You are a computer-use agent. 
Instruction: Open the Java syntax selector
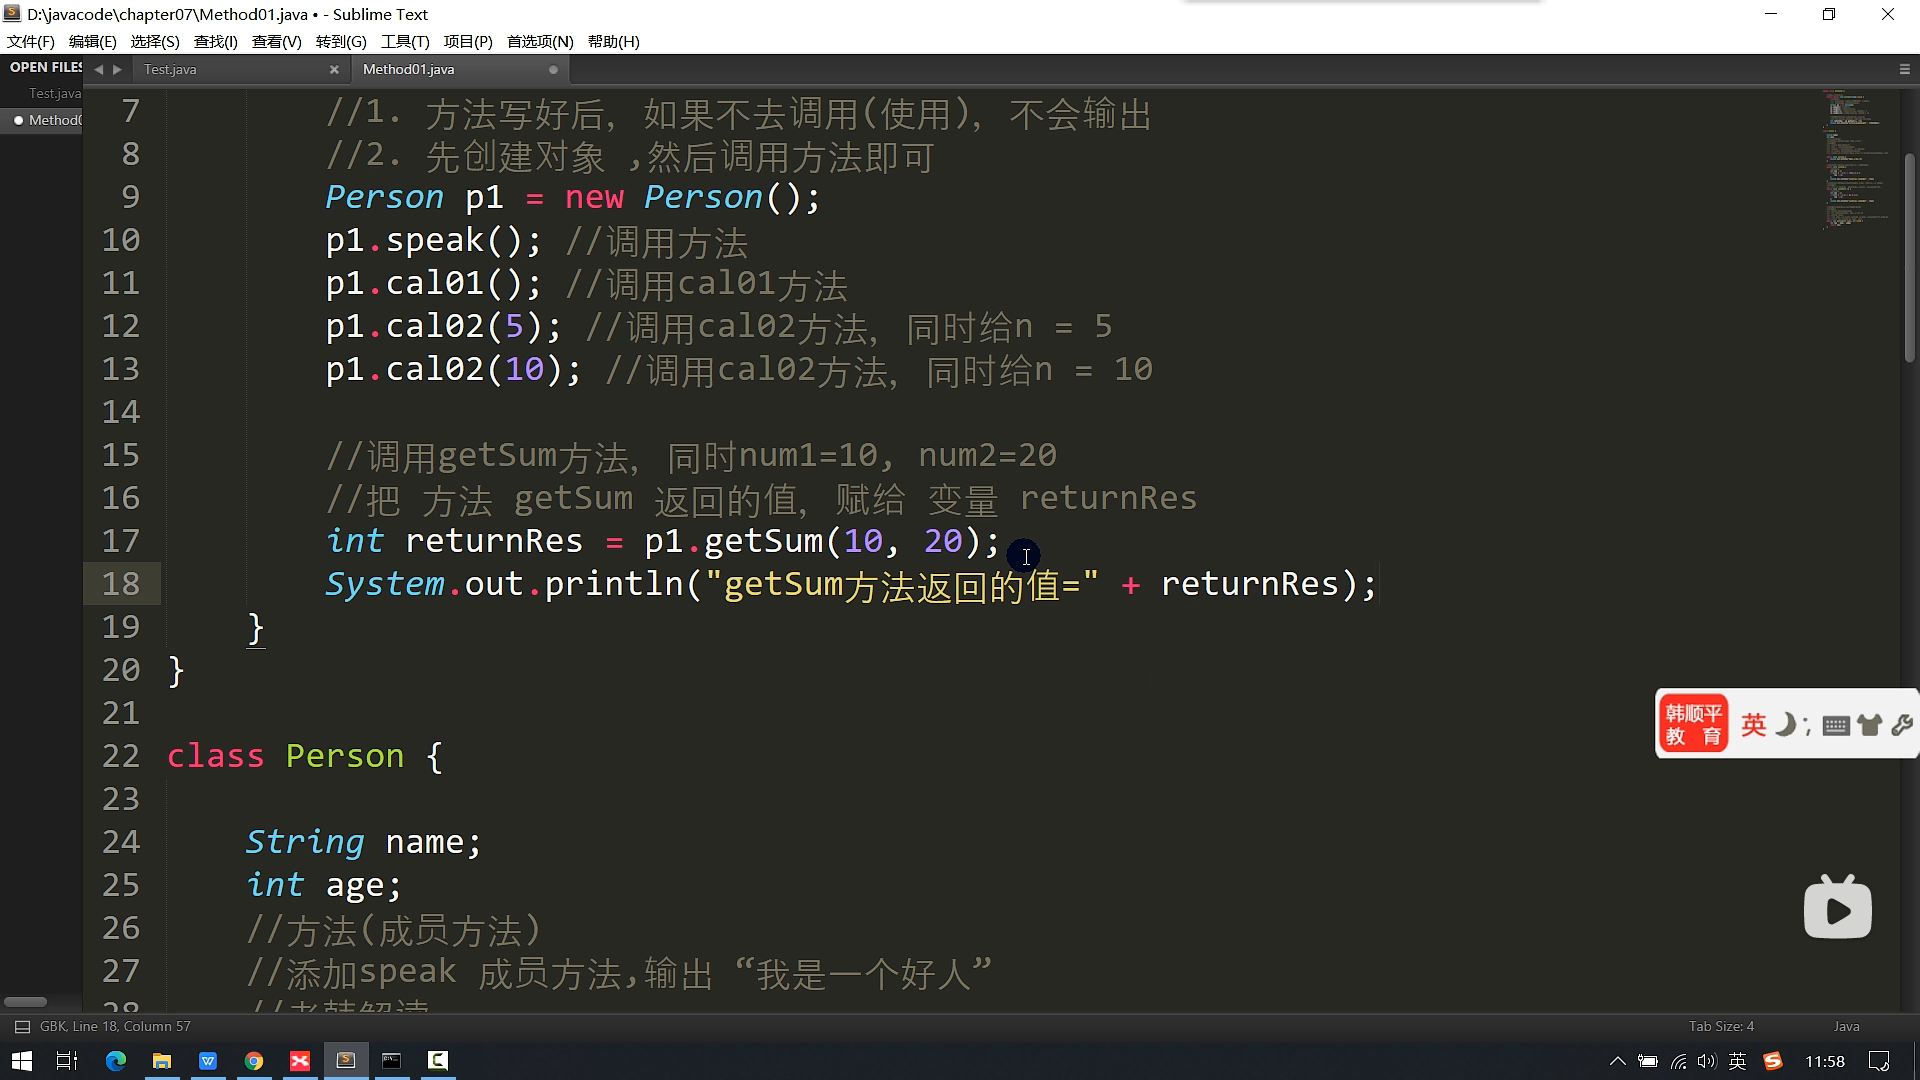click(x=1846, y=1027)
